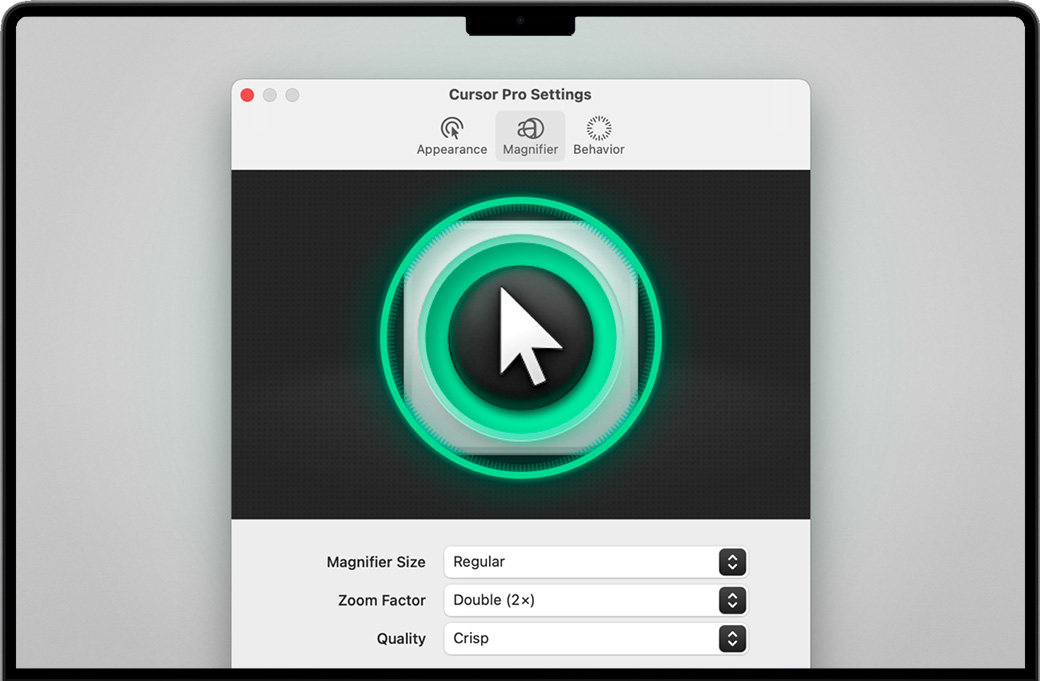Click the red close window button
Image resolution: width=1040 pixels, height=681 pixels.
(247, 95)
